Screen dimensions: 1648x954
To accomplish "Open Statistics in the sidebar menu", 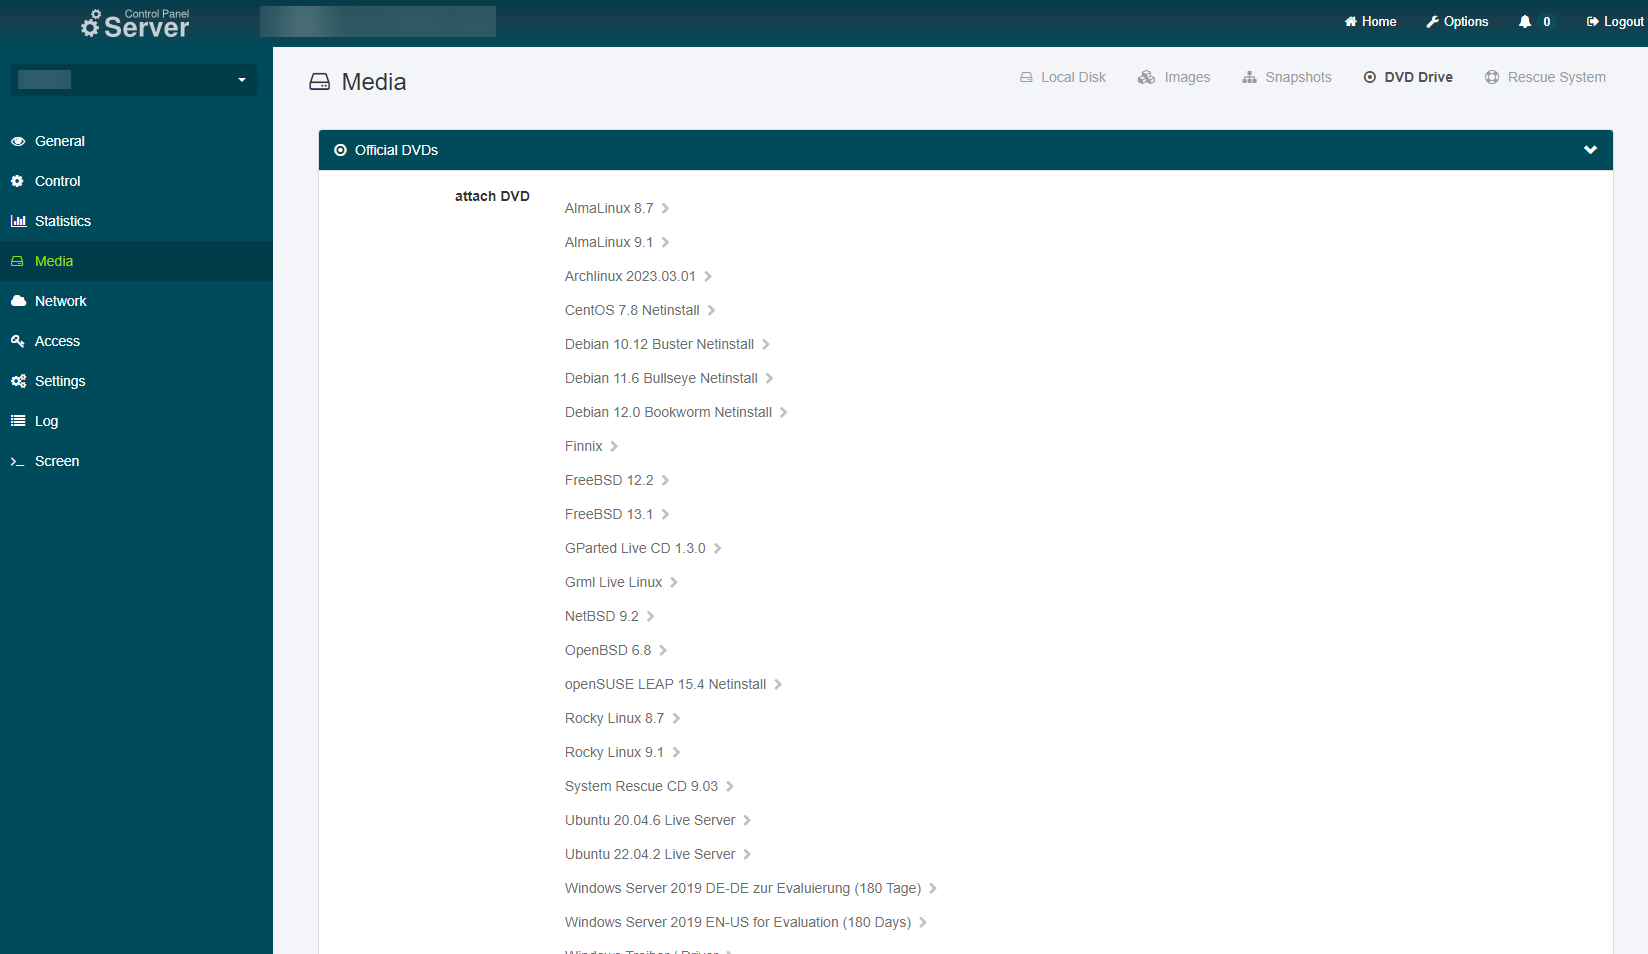I will click(136, 221).
